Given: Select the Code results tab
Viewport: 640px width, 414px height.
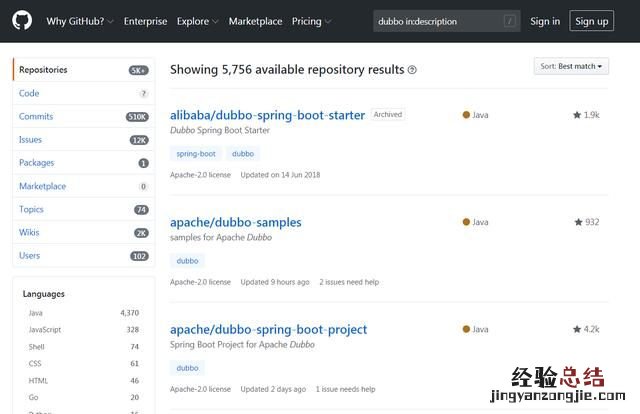Looking at the screenshot, I should pos(29,93).
